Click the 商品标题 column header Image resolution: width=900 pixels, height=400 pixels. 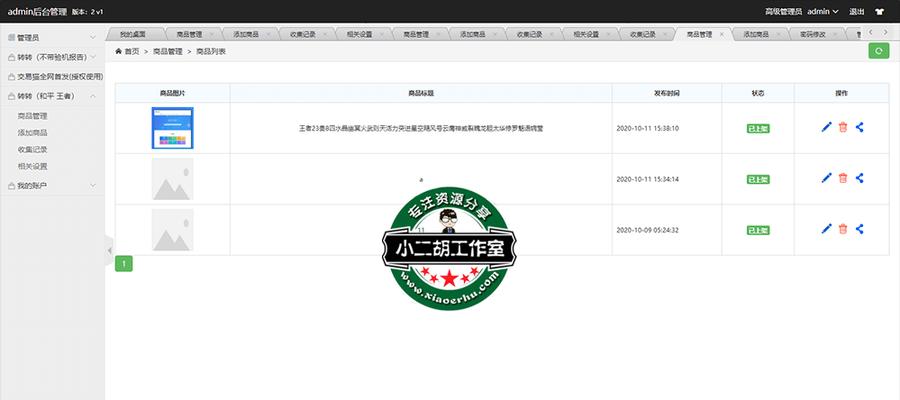pos(421,93)
